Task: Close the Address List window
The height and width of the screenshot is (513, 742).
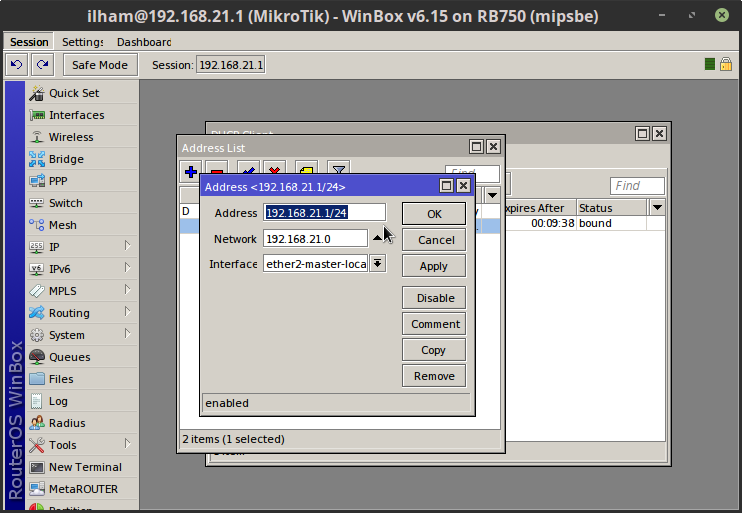Action: pyautogui.click(x=493, y=147)
